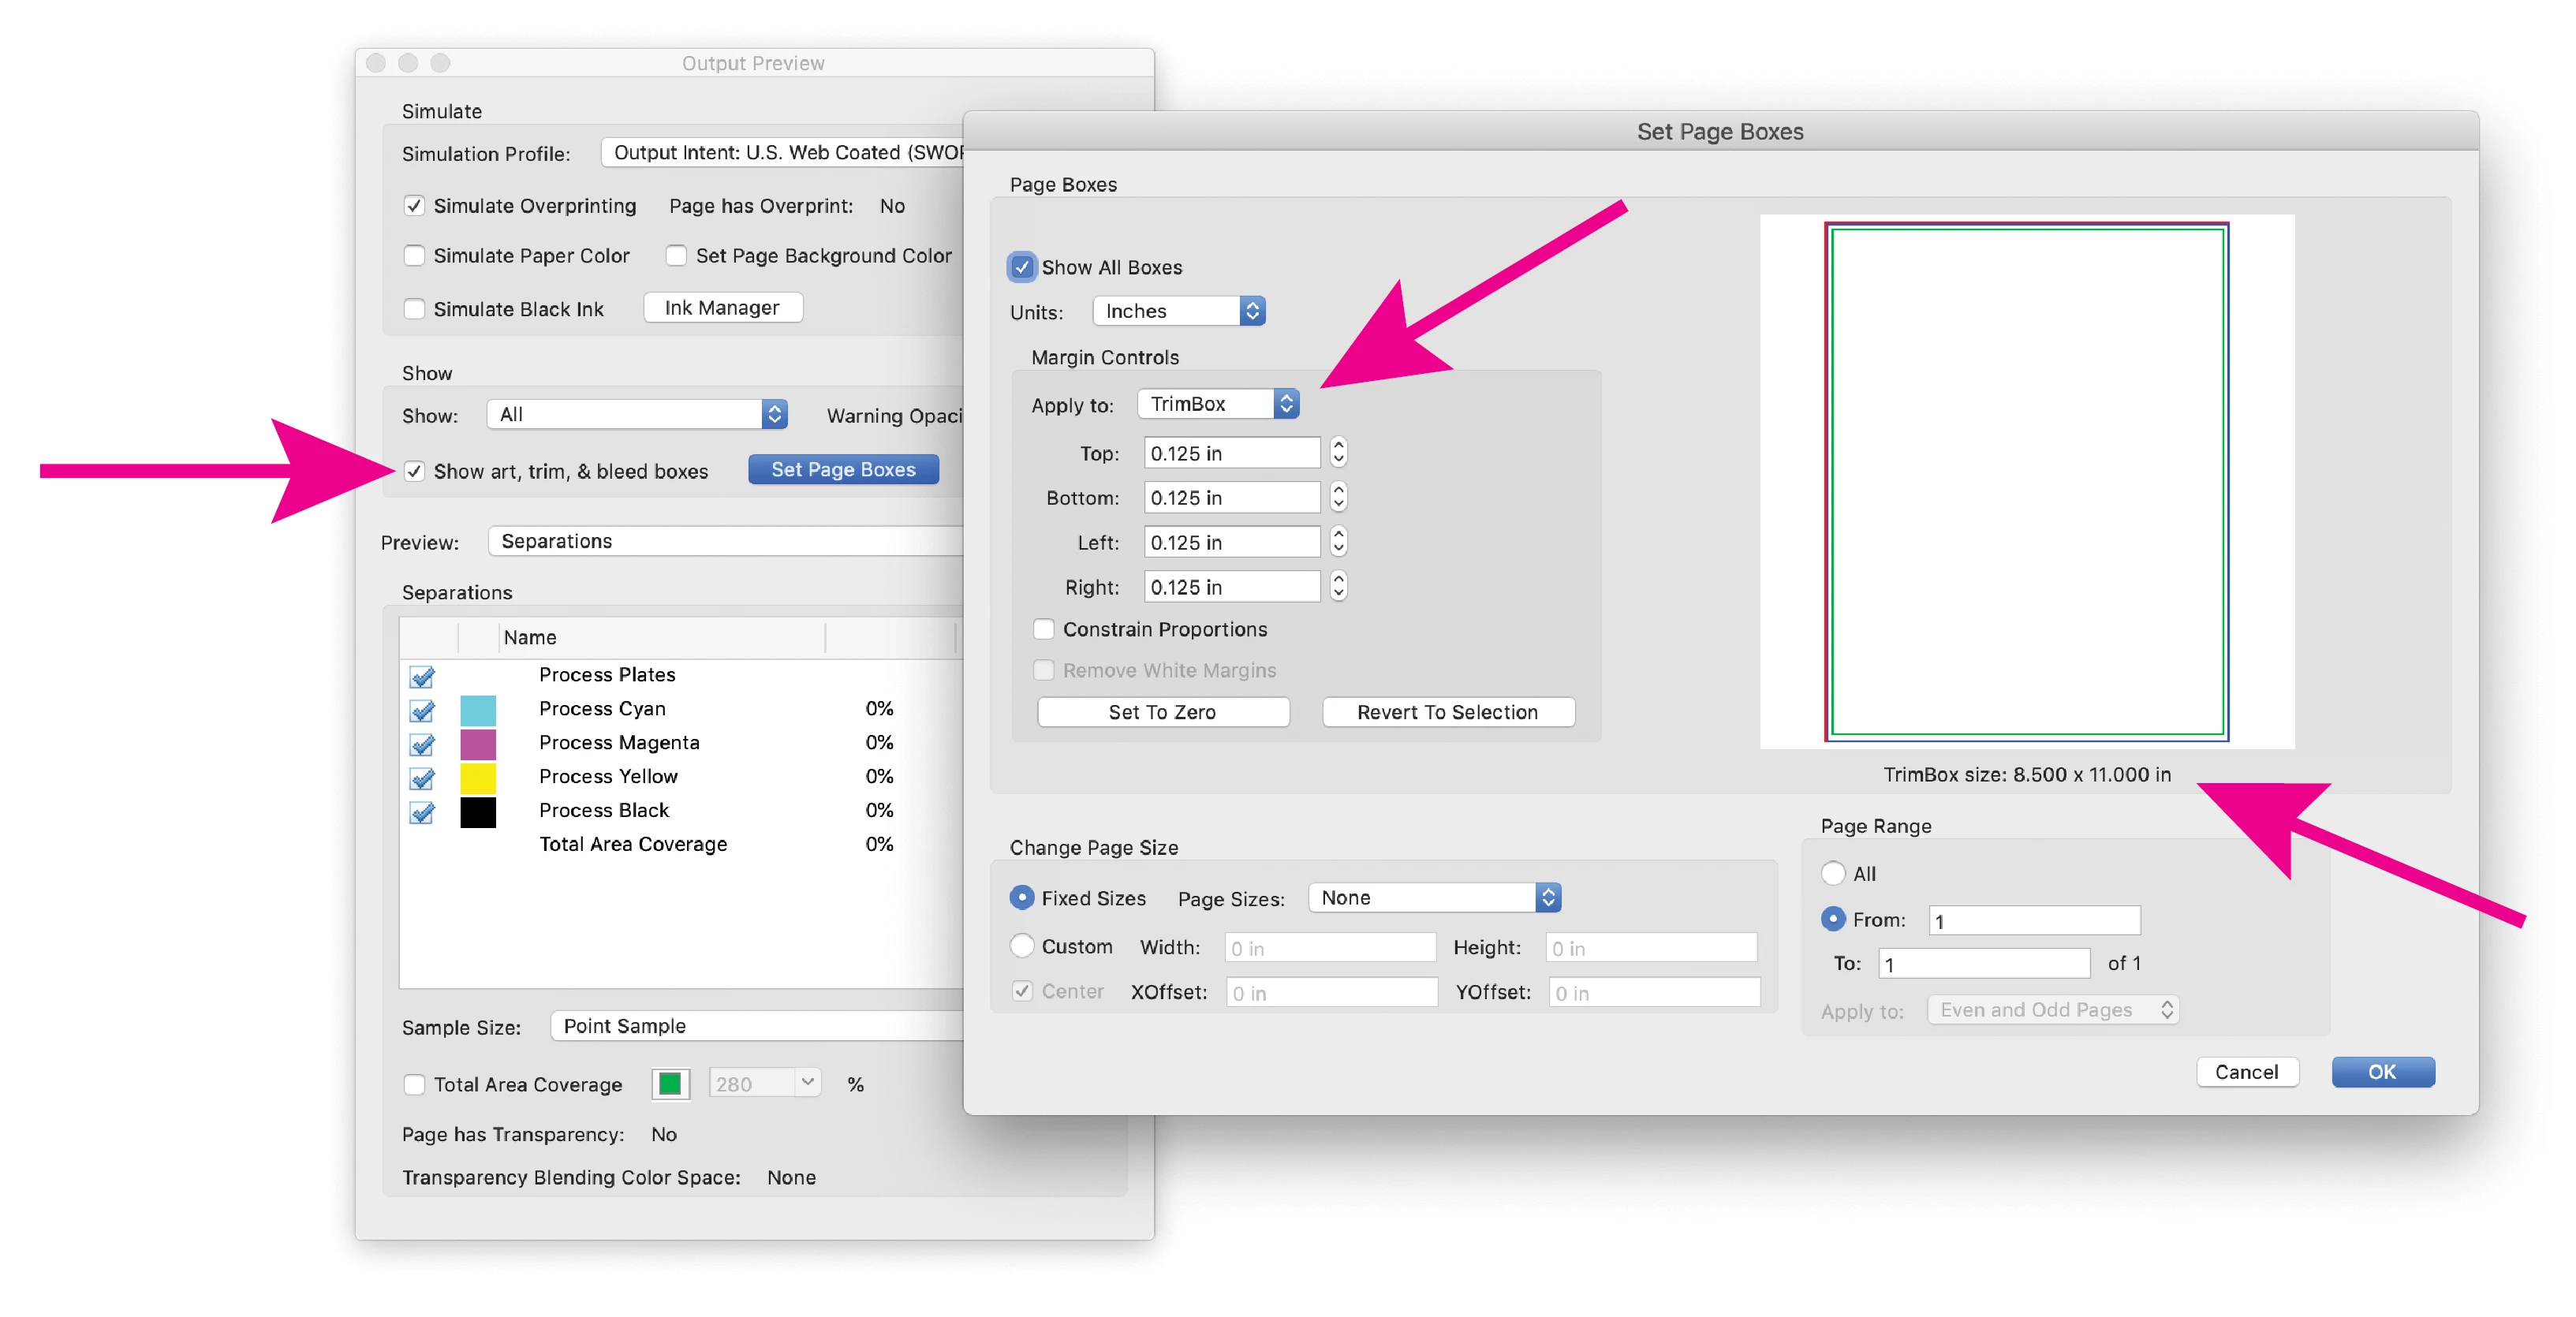Enable Constrain Proportions checkbox
The image size is (2576, 1317).
(x=1043, y=629)
